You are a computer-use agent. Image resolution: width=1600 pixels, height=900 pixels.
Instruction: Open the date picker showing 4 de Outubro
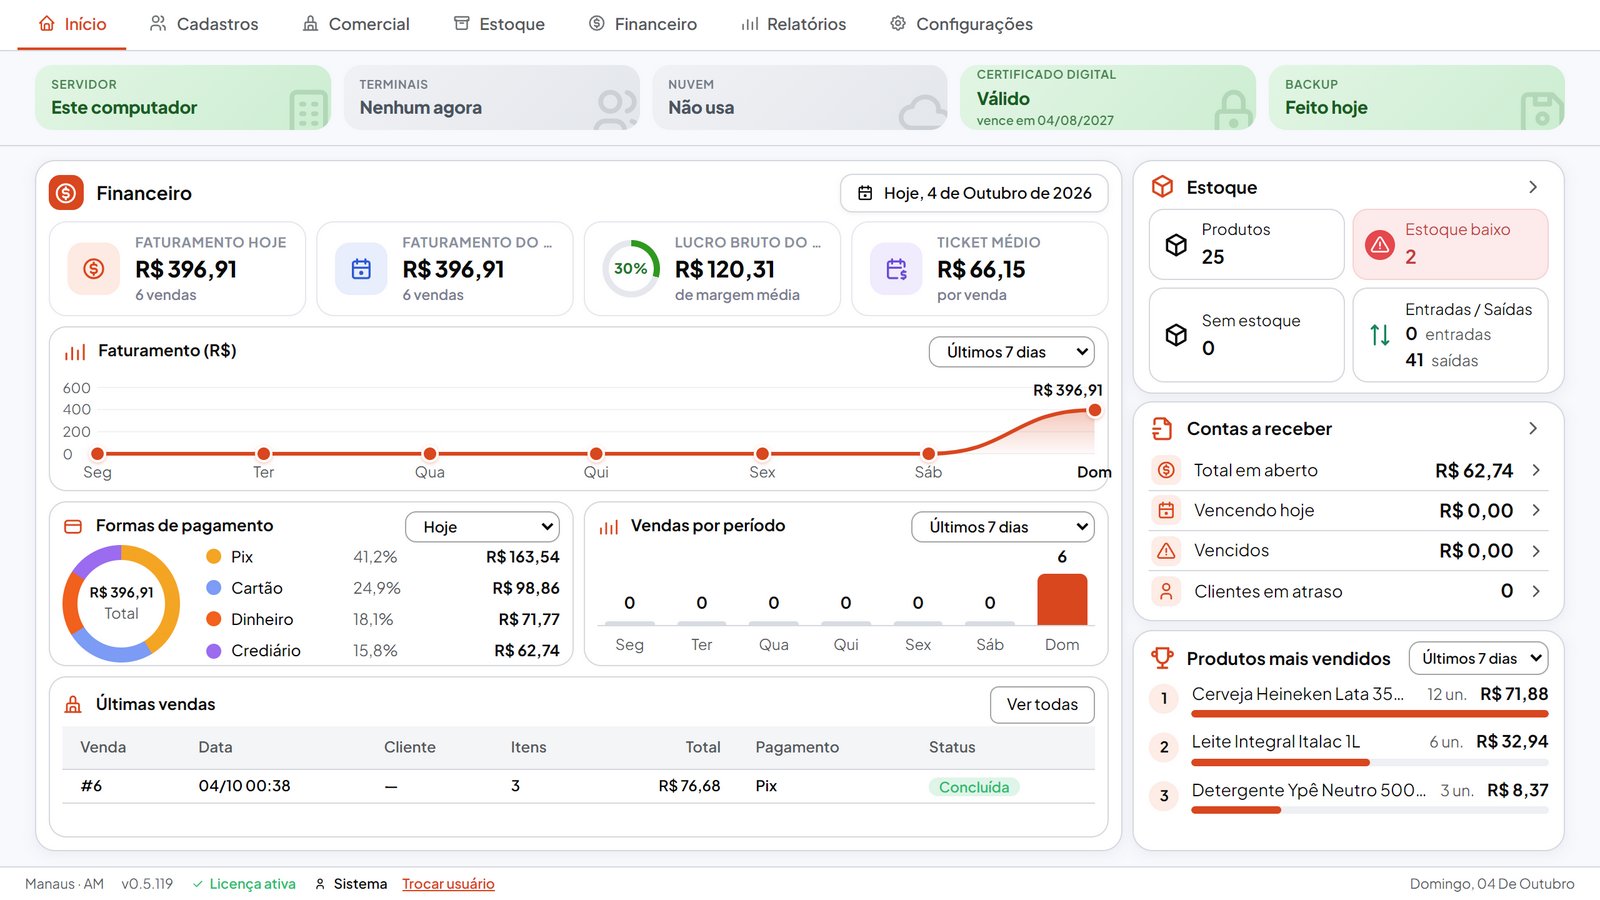[x=974, y=193]
